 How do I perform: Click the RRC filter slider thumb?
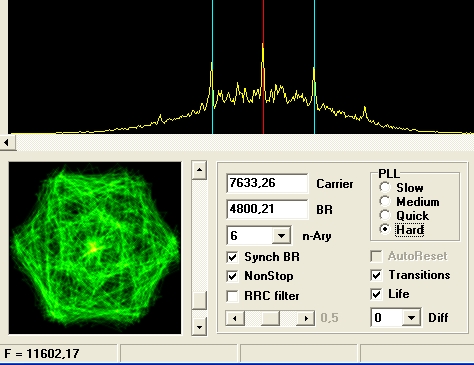pyautogui.click(x=270, y=318)
